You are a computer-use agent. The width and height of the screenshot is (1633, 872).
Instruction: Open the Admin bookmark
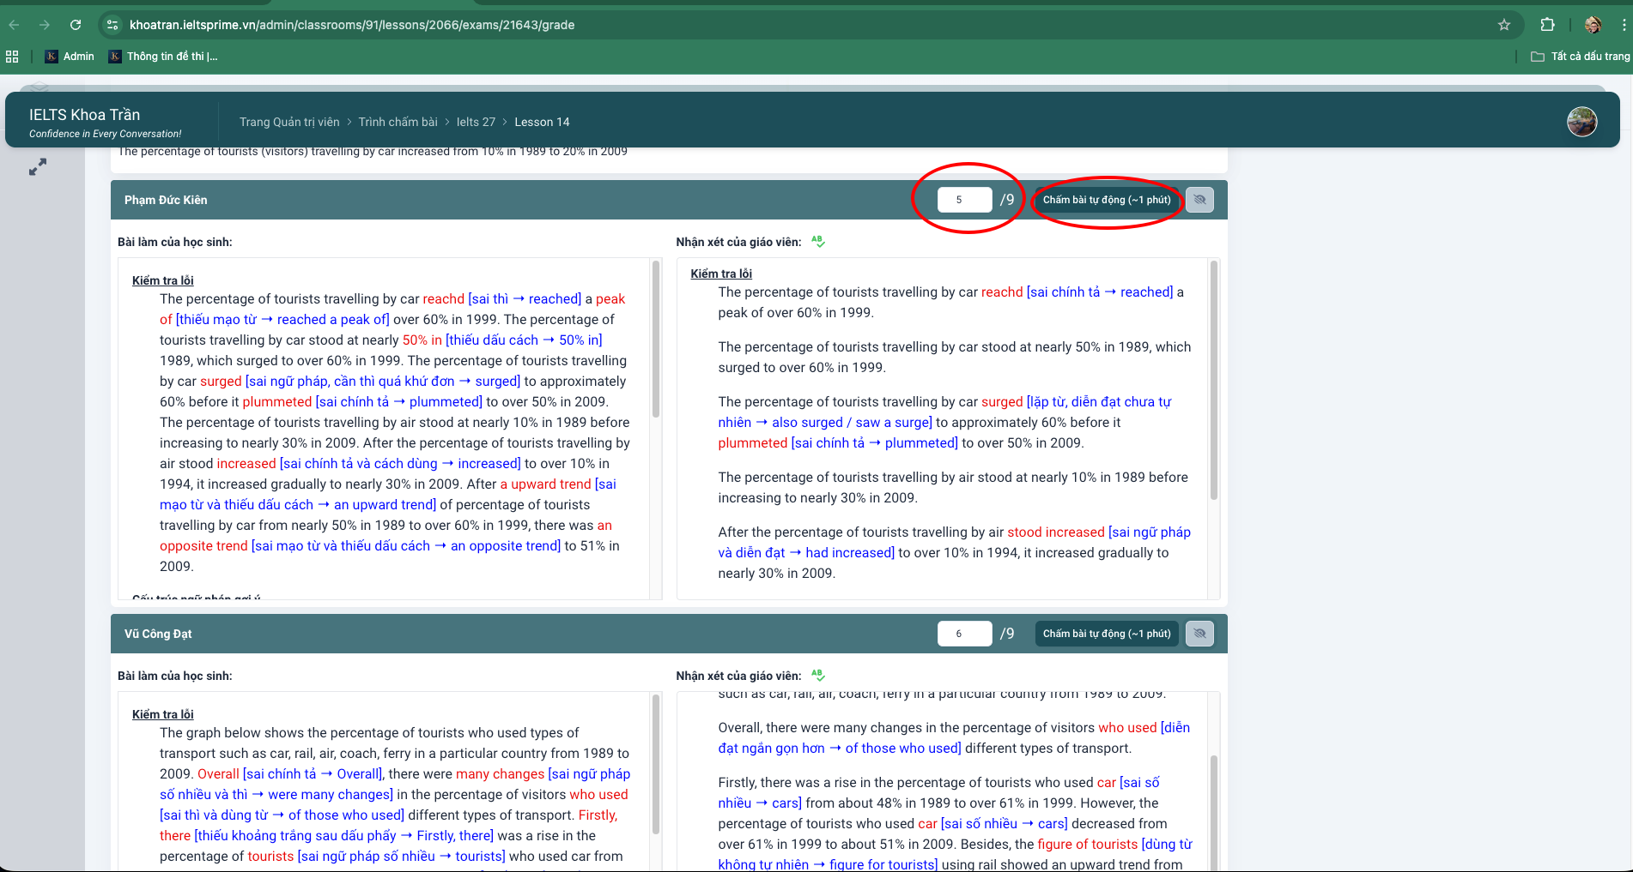(69, 57)
